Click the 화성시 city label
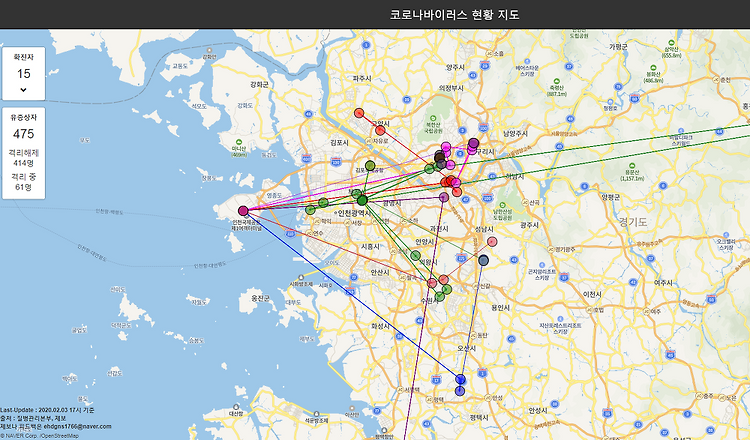The width and height of the screenshot is (750, 440). click(x=381, y=326)
